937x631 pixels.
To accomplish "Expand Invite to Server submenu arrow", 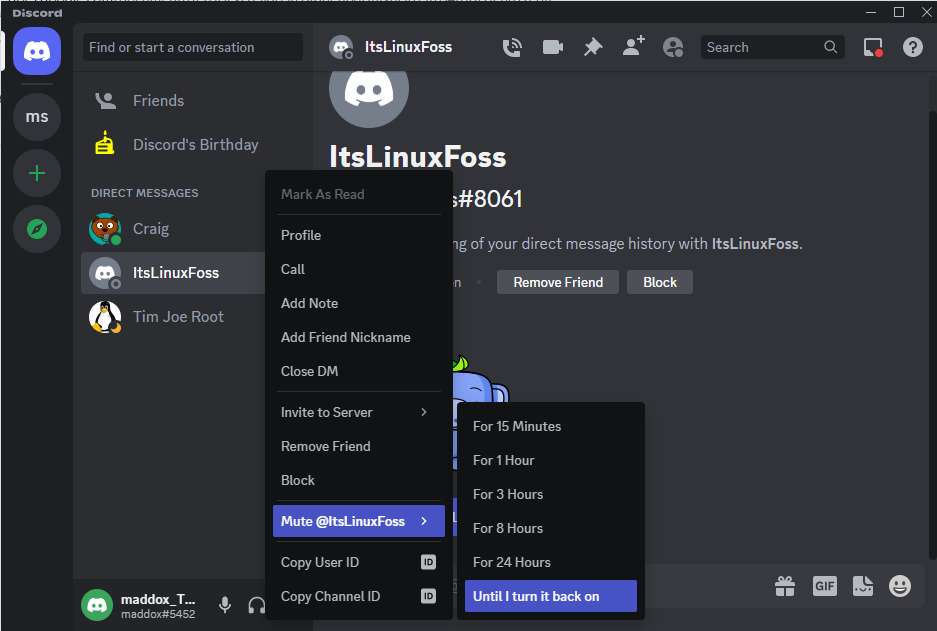I will (x=424, y=412).
